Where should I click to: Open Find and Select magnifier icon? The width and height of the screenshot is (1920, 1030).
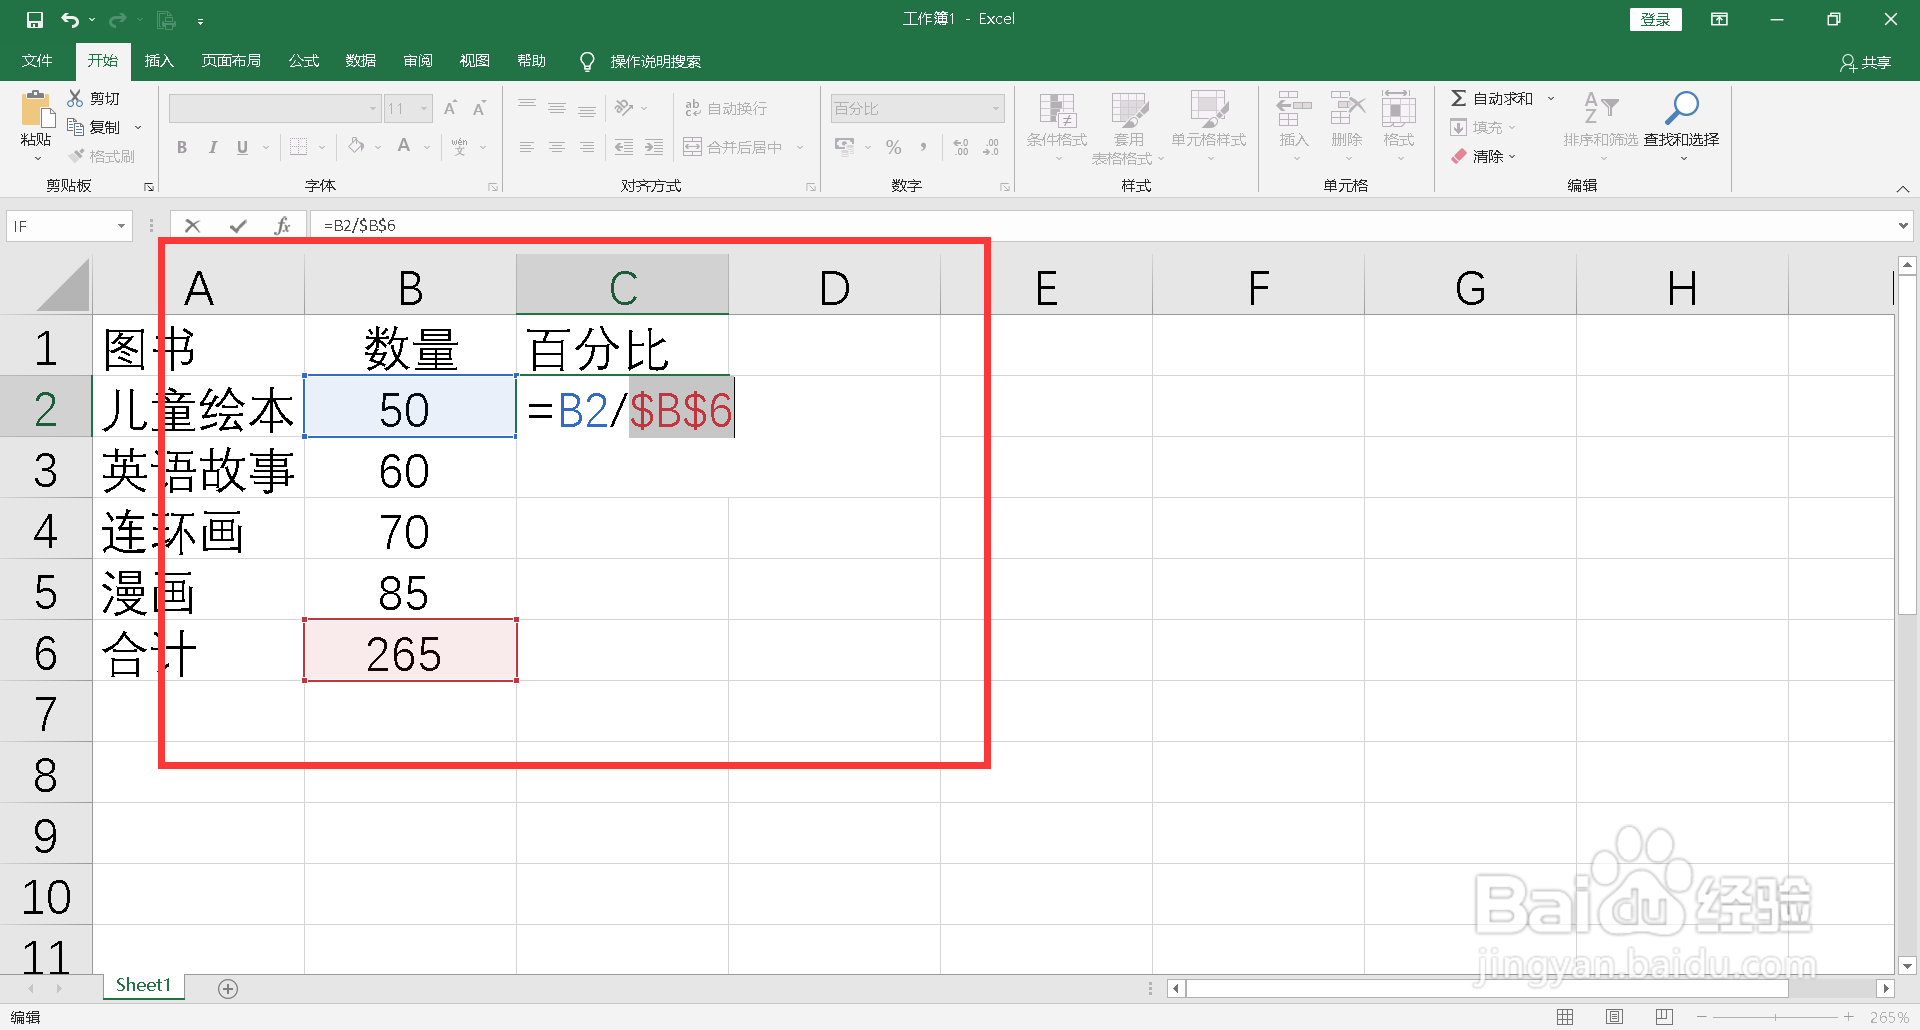pos(1681,108)
